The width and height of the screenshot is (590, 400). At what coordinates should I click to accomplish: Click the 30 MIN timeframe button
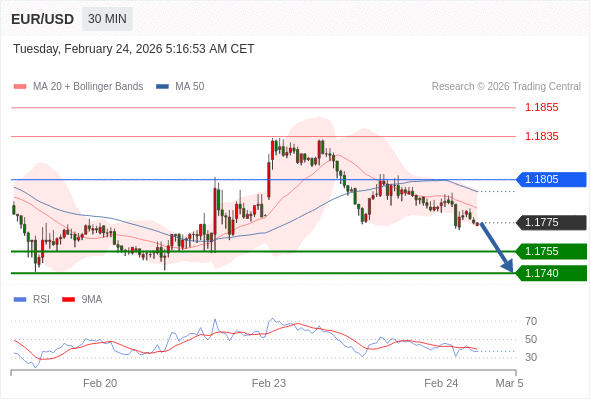click(107, 19)
